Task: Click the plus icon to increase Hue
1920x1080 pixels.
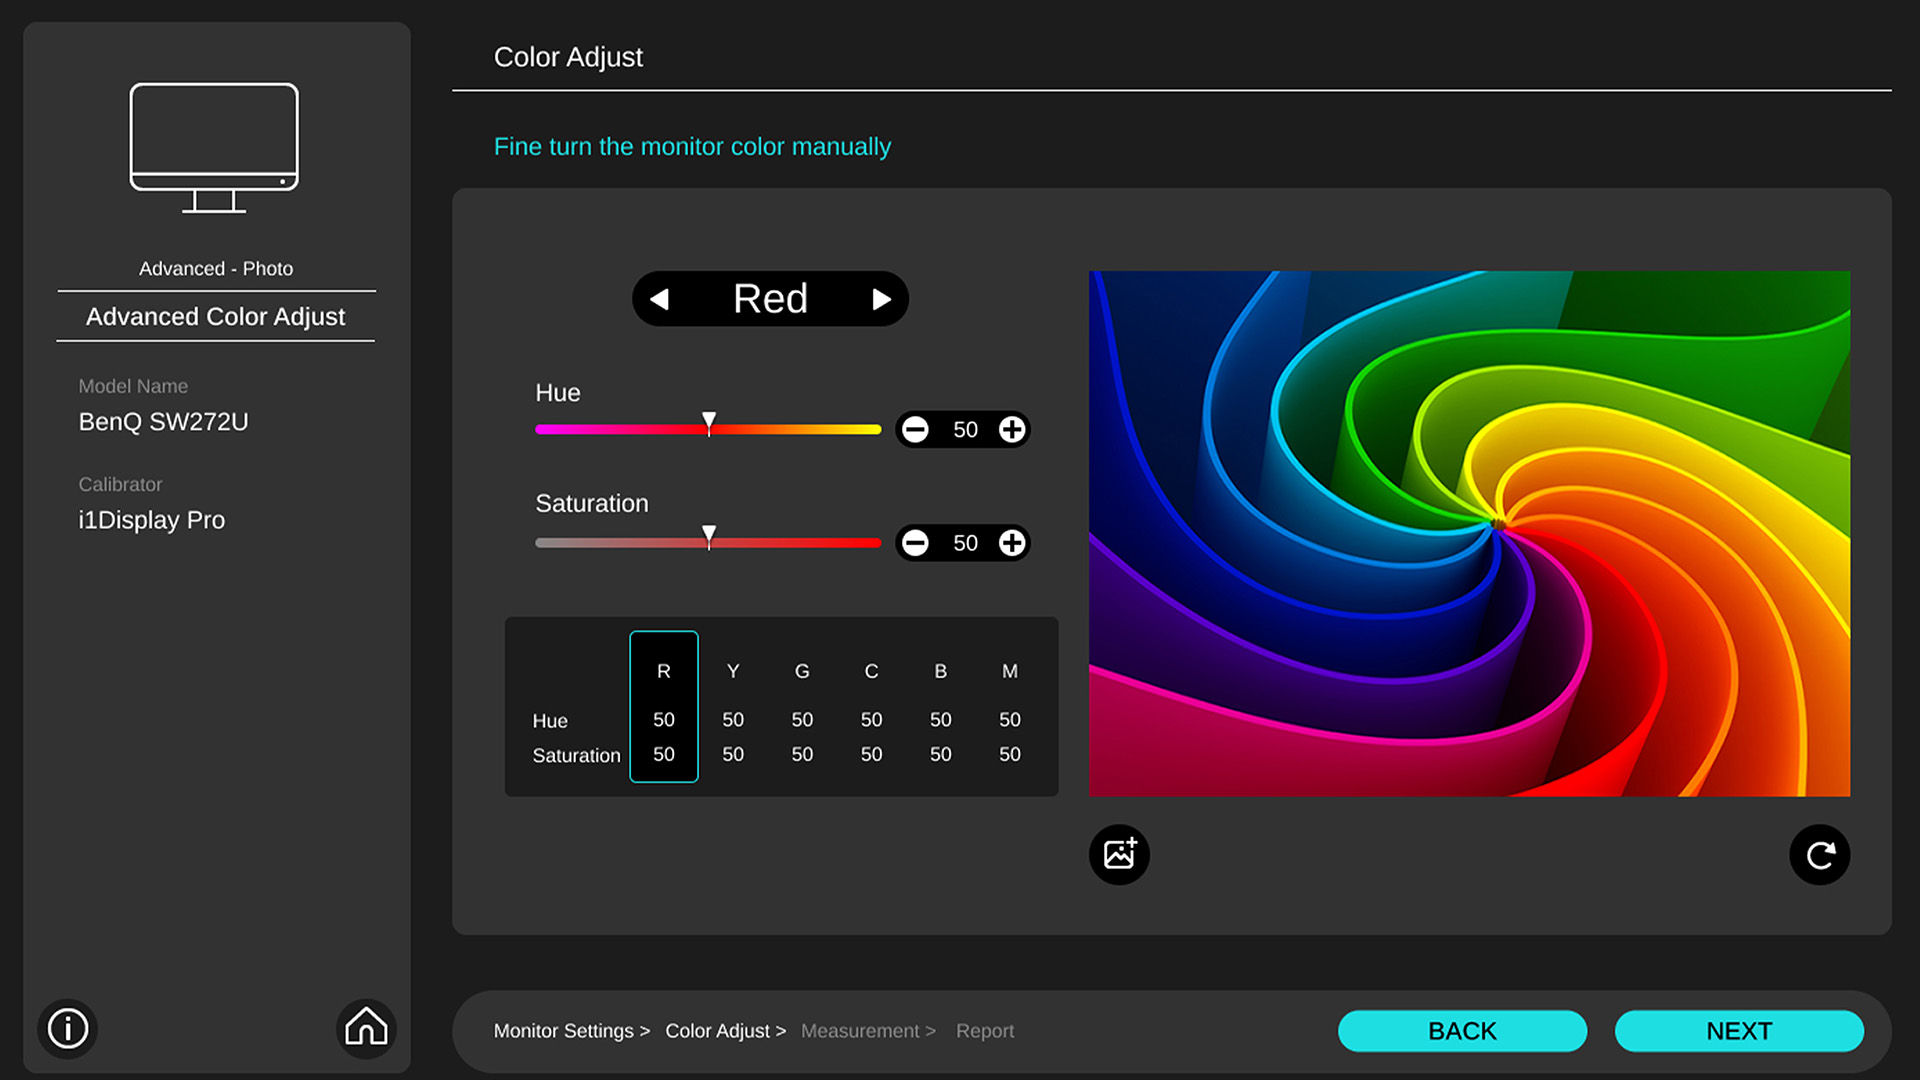Action: (x=1011, y=429)
